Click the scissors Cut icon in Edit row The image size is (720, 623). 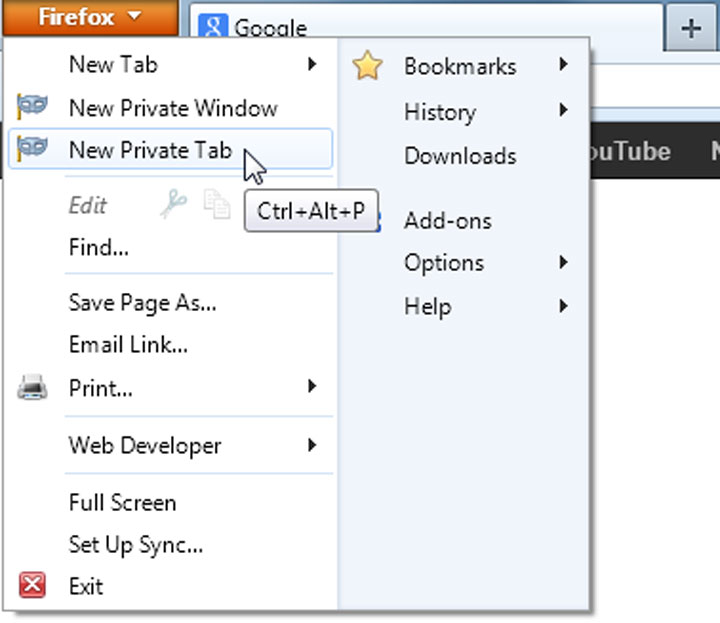pyautogui.click(x=174, y=203)
